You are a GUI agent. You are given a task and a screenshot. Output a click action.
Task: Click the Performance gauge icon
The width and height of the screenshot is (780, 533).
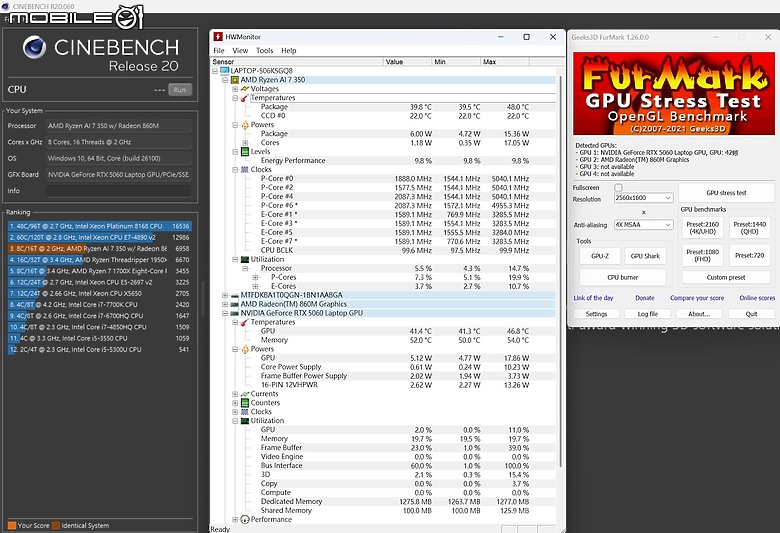[x=245, y=519]
